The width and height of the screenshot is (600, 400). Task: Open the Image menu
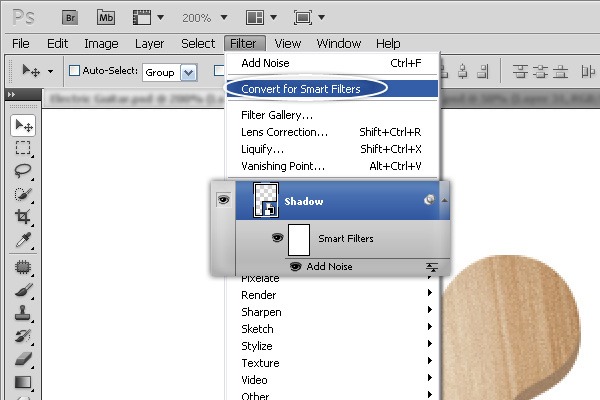(x=101, y=44)
